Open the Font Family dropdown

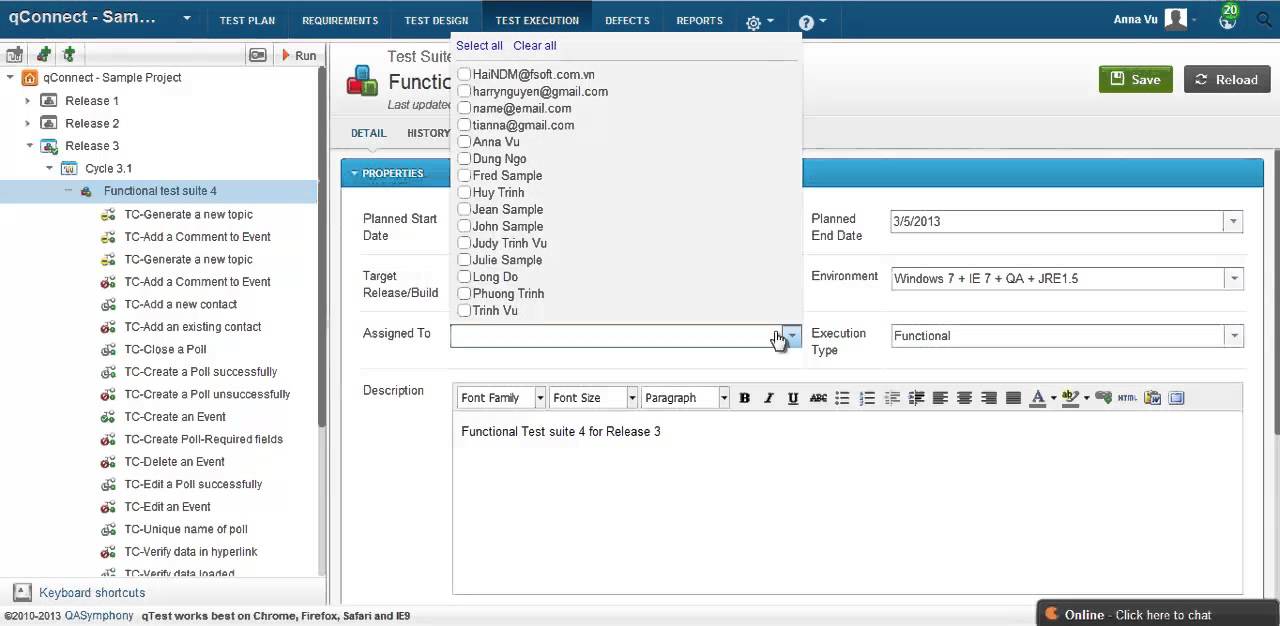[x=540, y=398]
